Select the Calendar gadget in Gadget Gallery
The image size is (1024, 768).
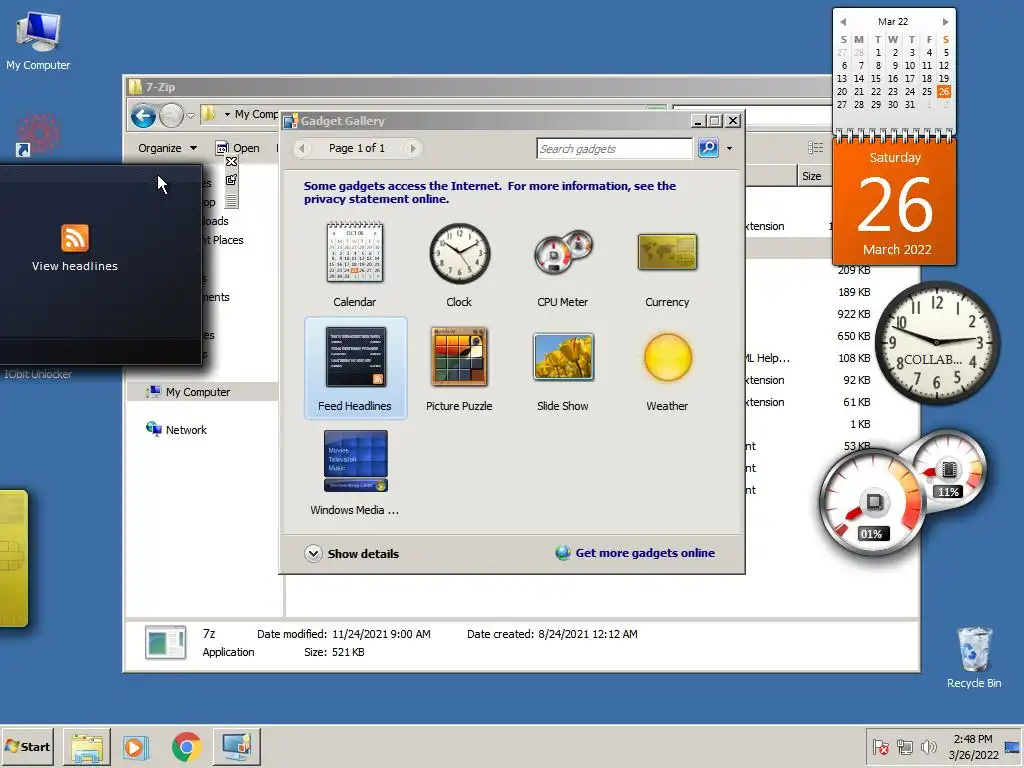355,264
